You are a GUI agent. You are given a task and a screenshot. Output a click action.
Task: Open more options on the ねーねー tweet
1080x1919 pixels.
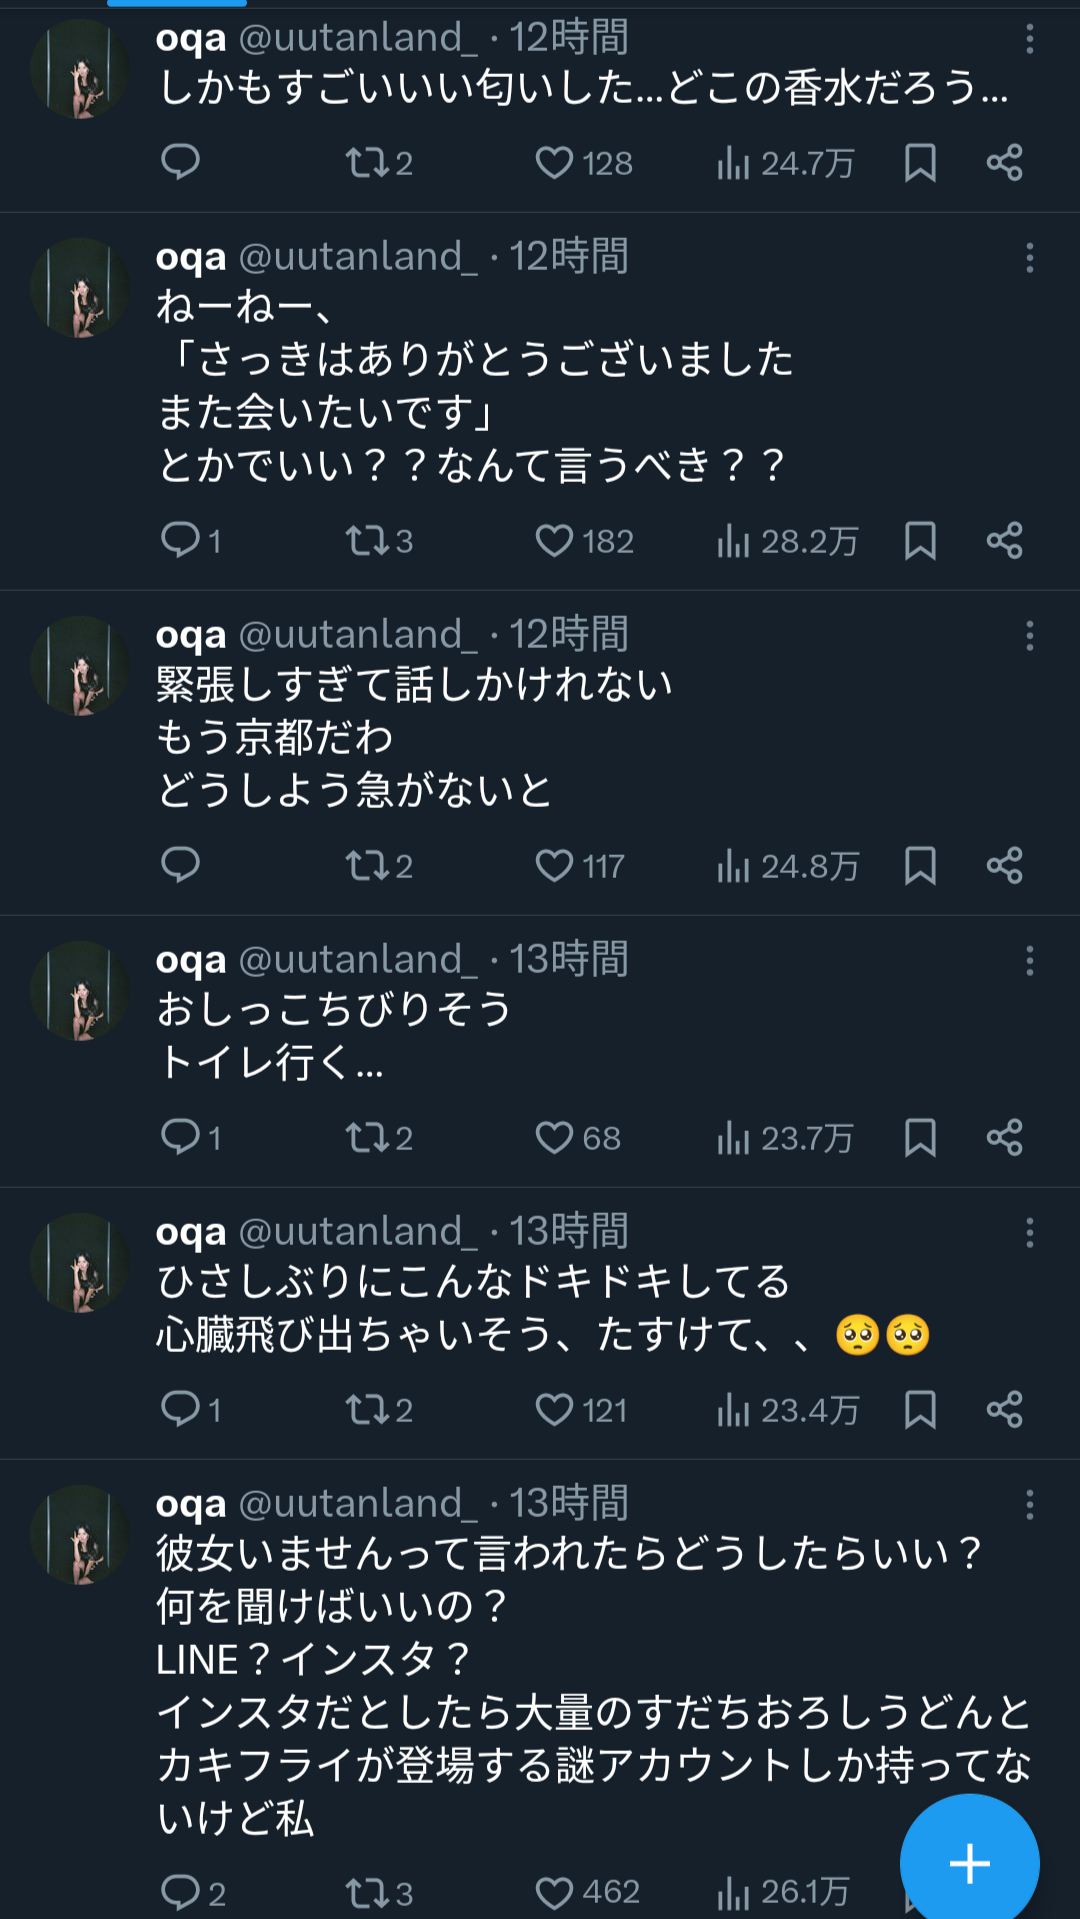coord(1029,258)
